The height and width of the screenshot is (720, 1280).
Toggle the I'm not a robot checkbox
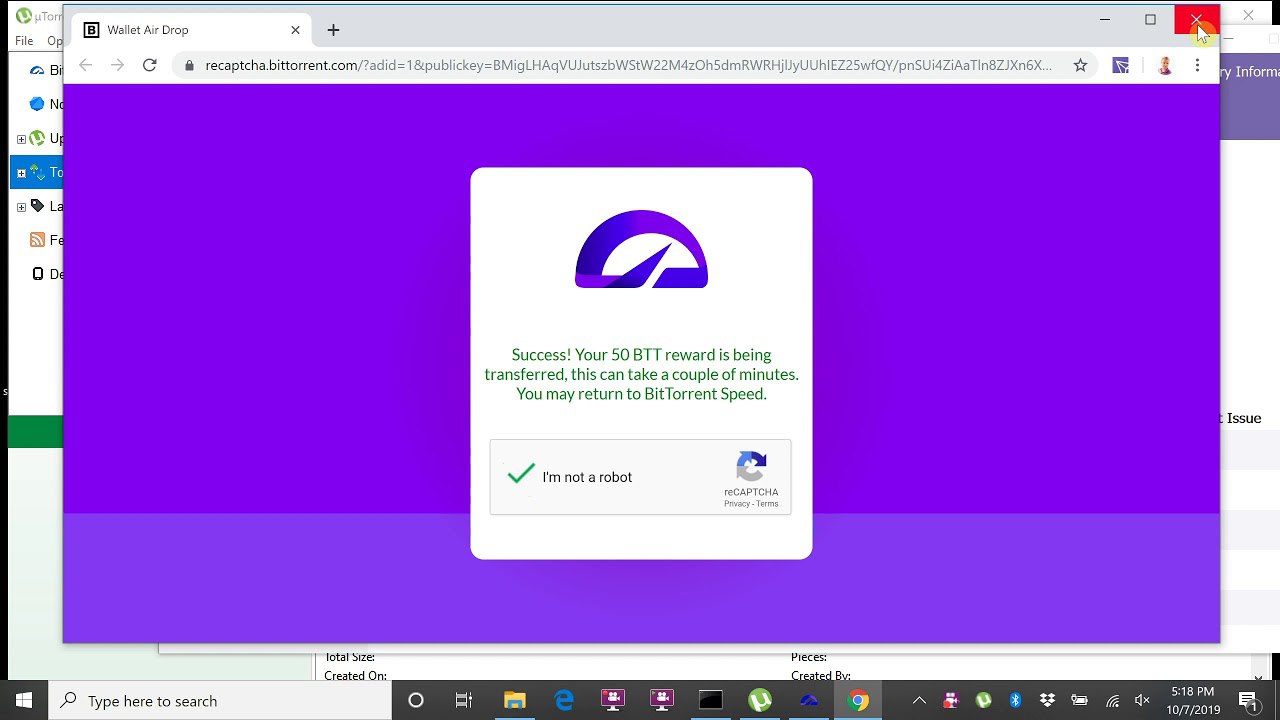(521, 476)
